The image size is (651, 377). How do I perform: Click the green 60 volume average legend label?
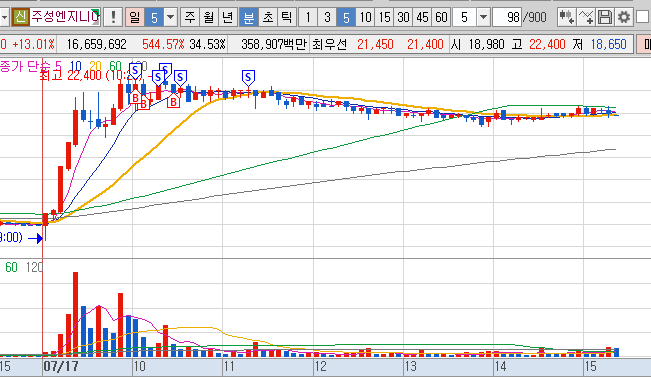11,267
